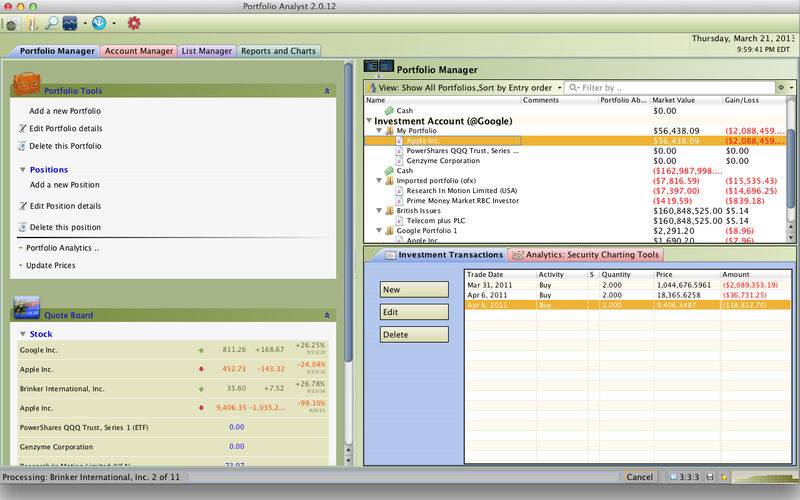Click the blue stock chart toolbar icon
Image resolution: width=800 pixels, height=500 pixels.
[70, 23]
